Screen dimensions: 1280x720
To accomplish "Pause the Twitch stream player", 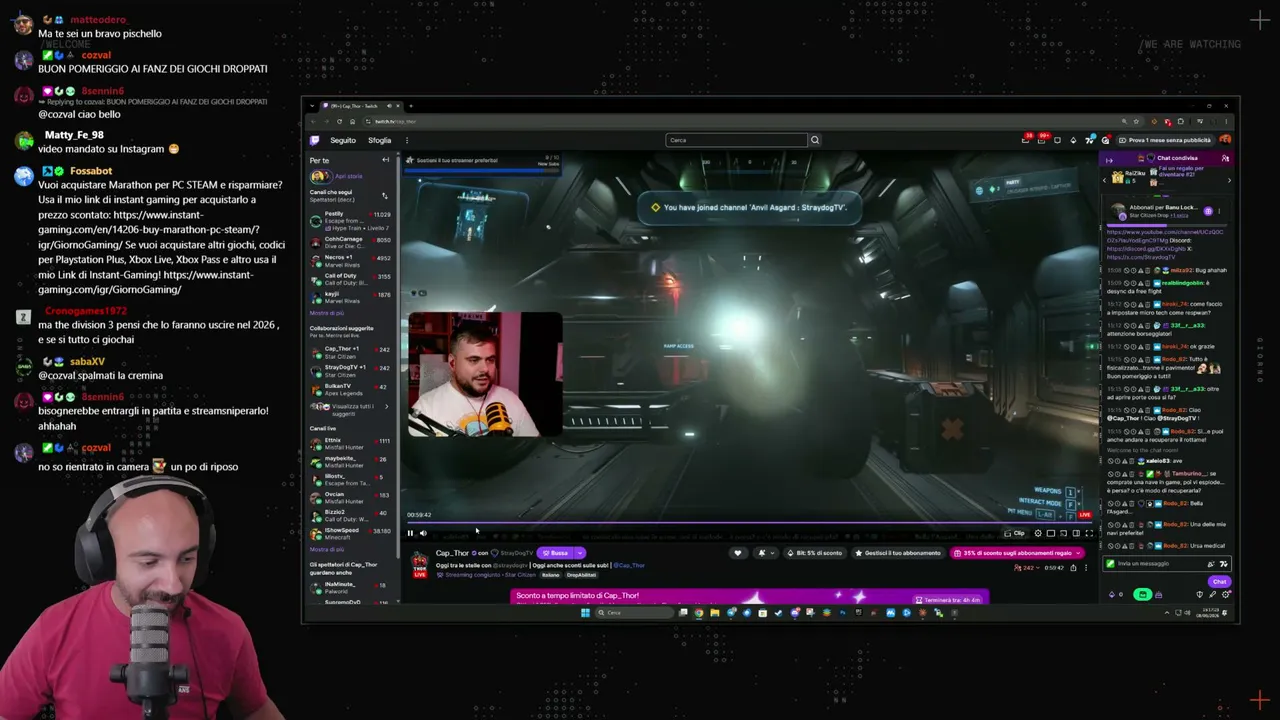I will pyautogui.click(x=410, y=533).
